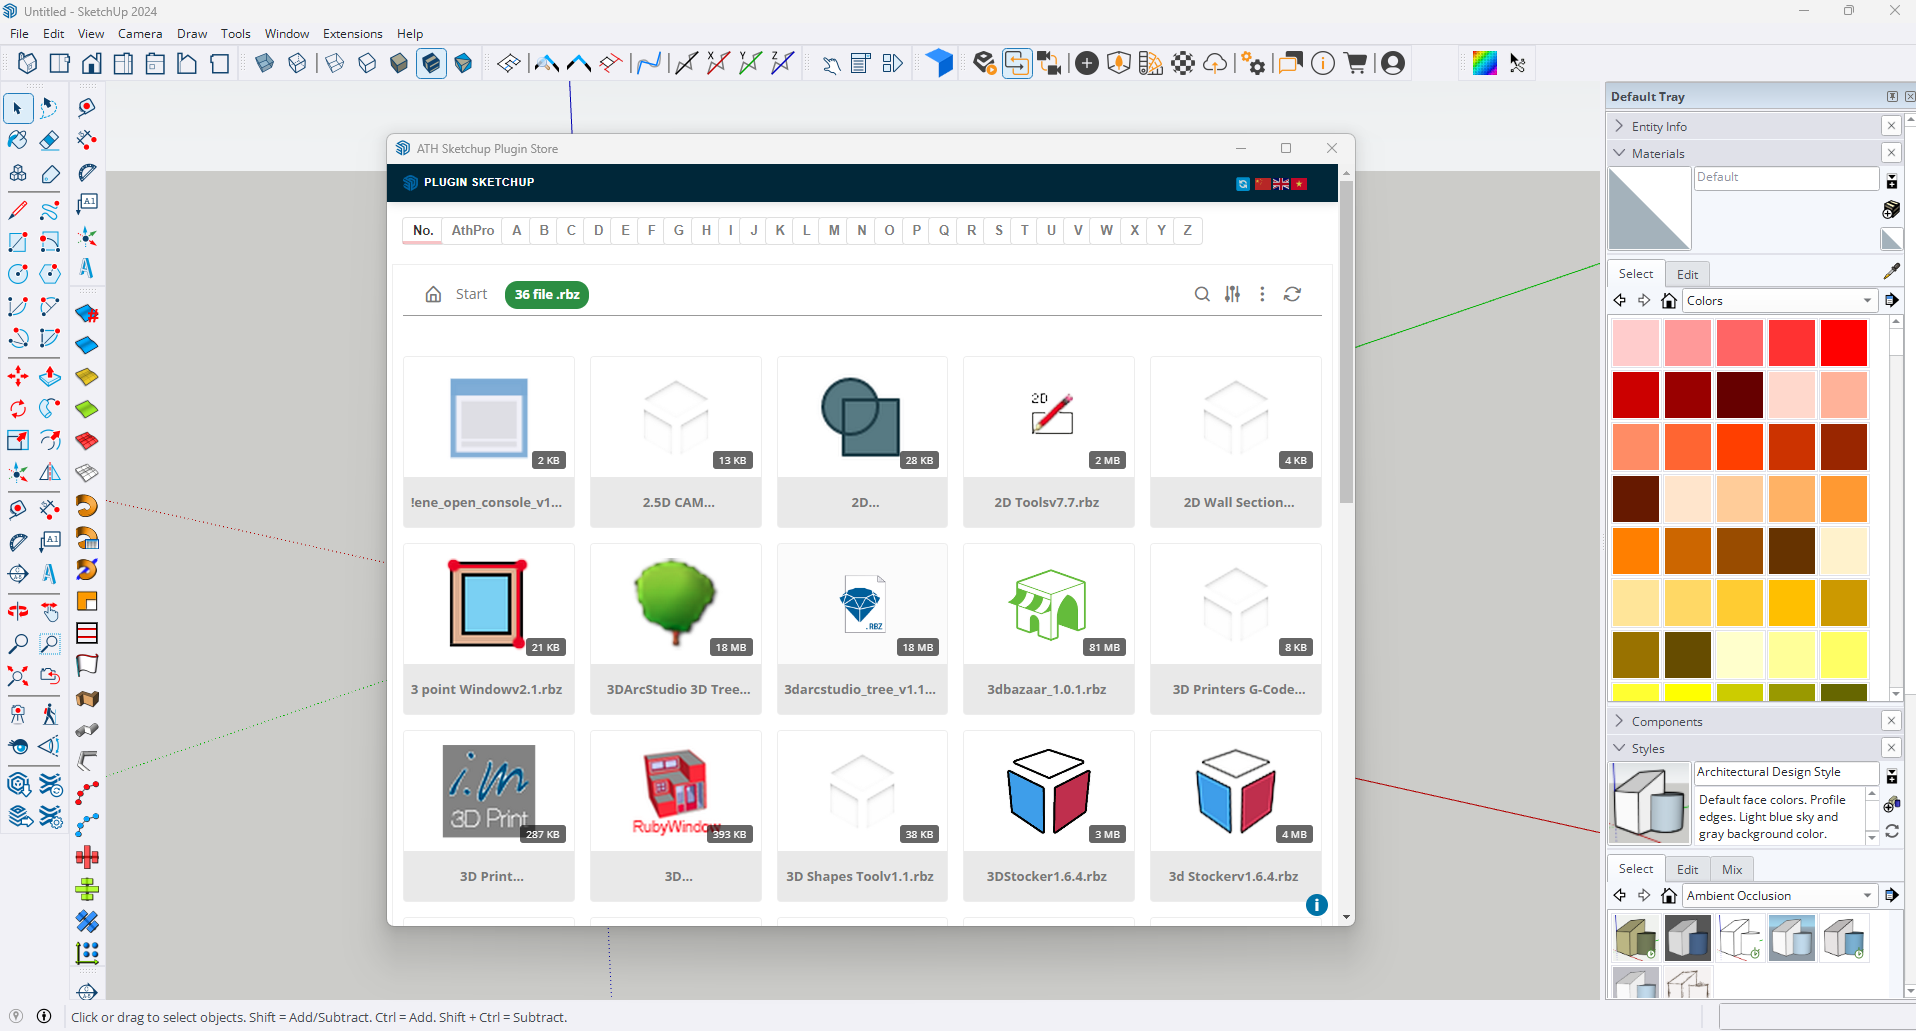1916x1031 pixels.
Task: Switch to the Mix tab in Styles
Action: click(x=1732, y=870)
